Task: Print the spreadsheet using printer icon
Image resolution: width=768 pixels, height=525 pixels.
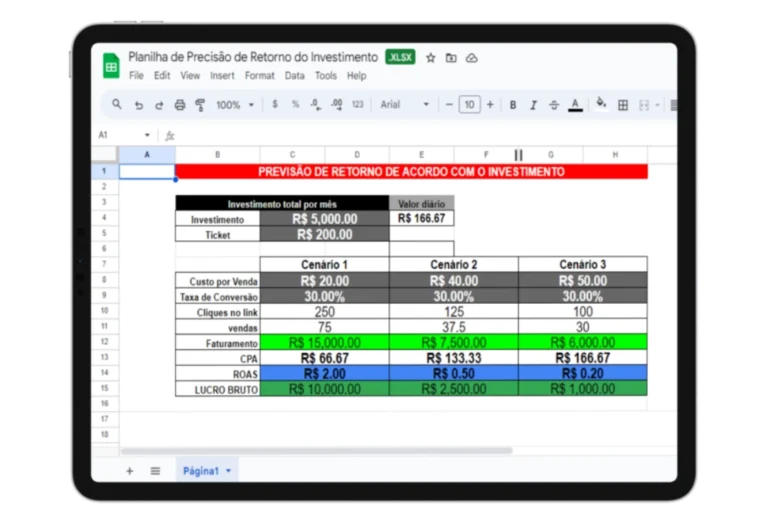Action: point(180,105)
